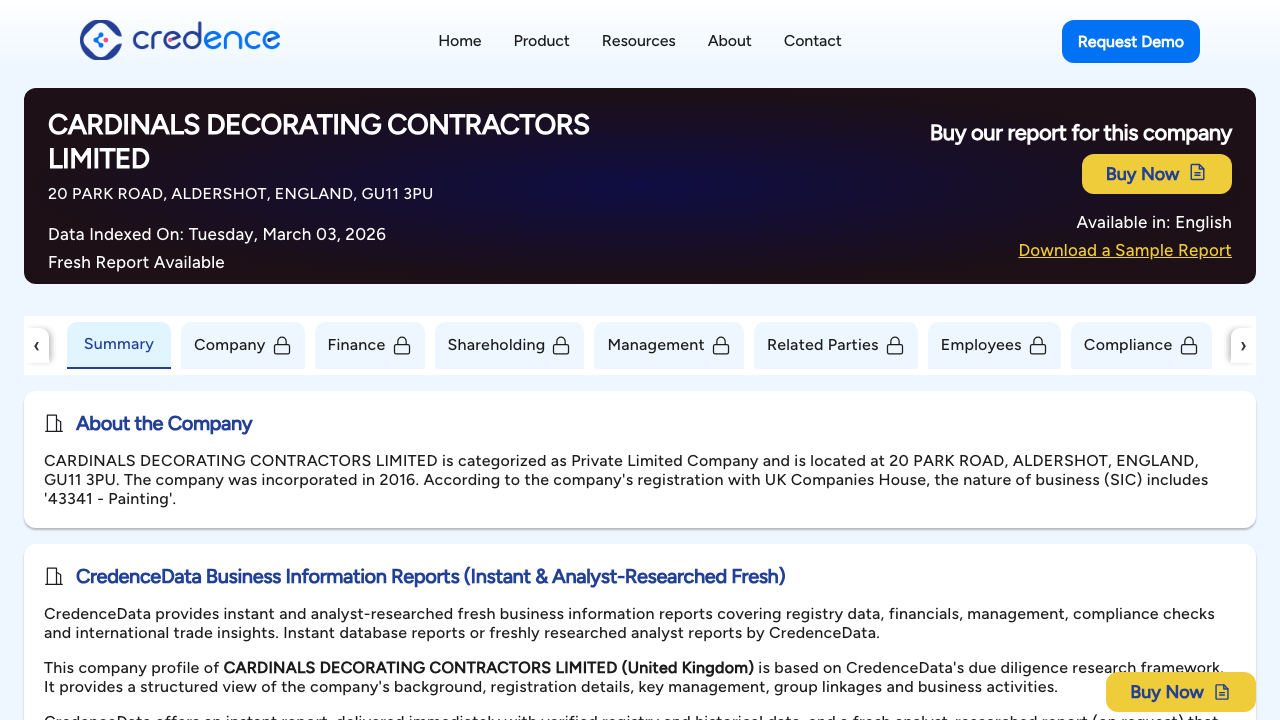Viewport: 1280px width, 720px height.
Task: Click the document icon beside CredenceData Business Information Reports
Action: click(54, 576)
